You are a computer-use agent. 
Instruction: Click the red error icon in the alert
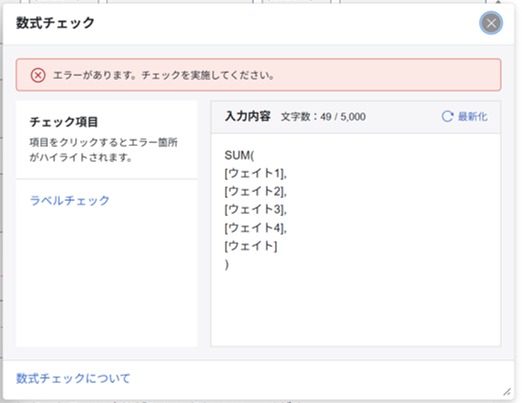click(x=38, y=75)
